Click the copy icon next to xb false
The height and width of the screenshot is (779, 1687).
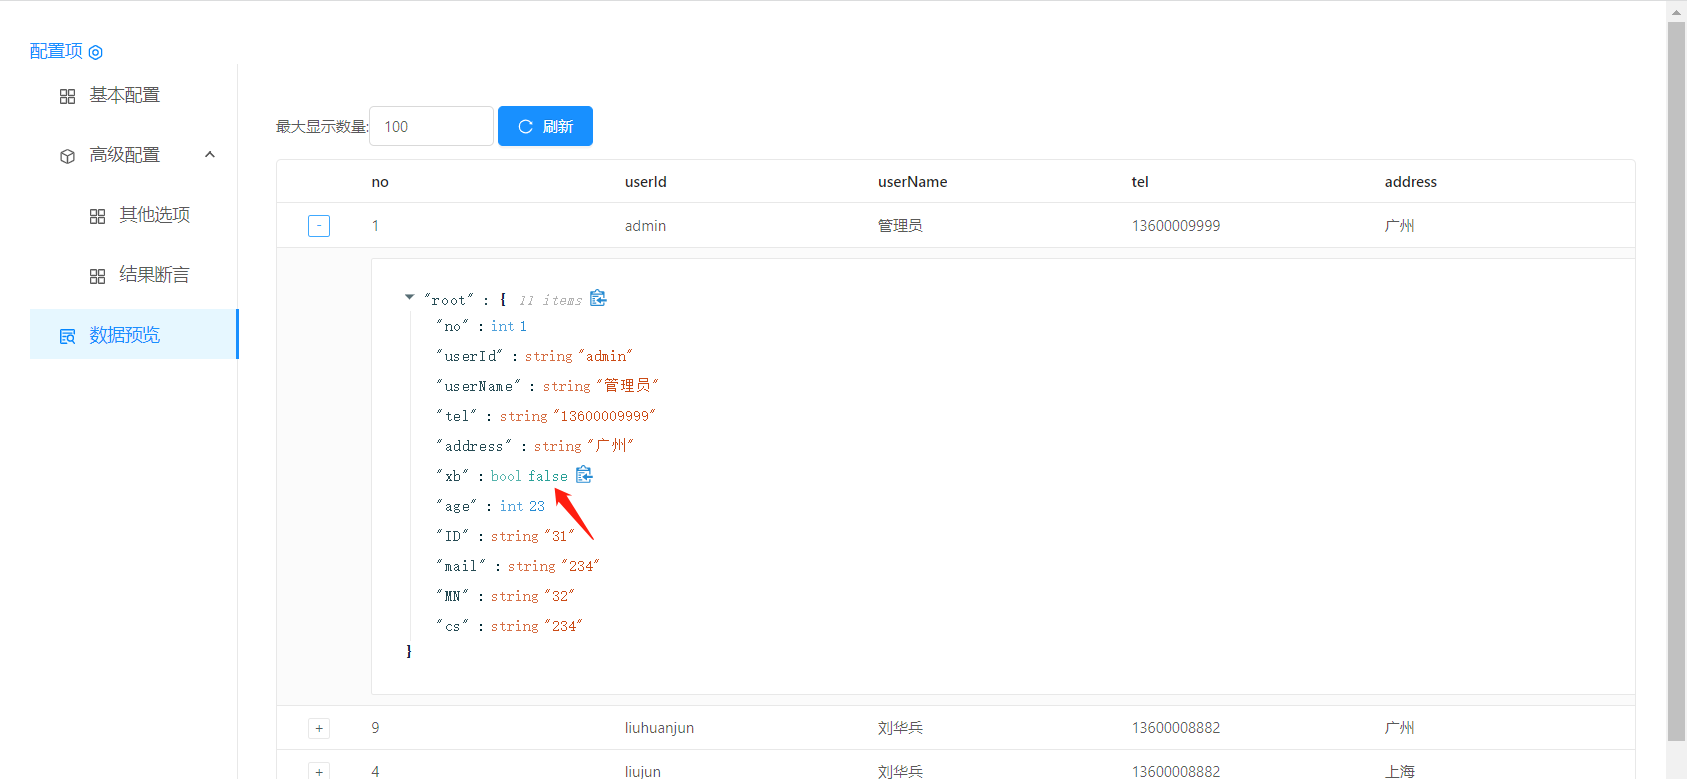tap(584, 475)
